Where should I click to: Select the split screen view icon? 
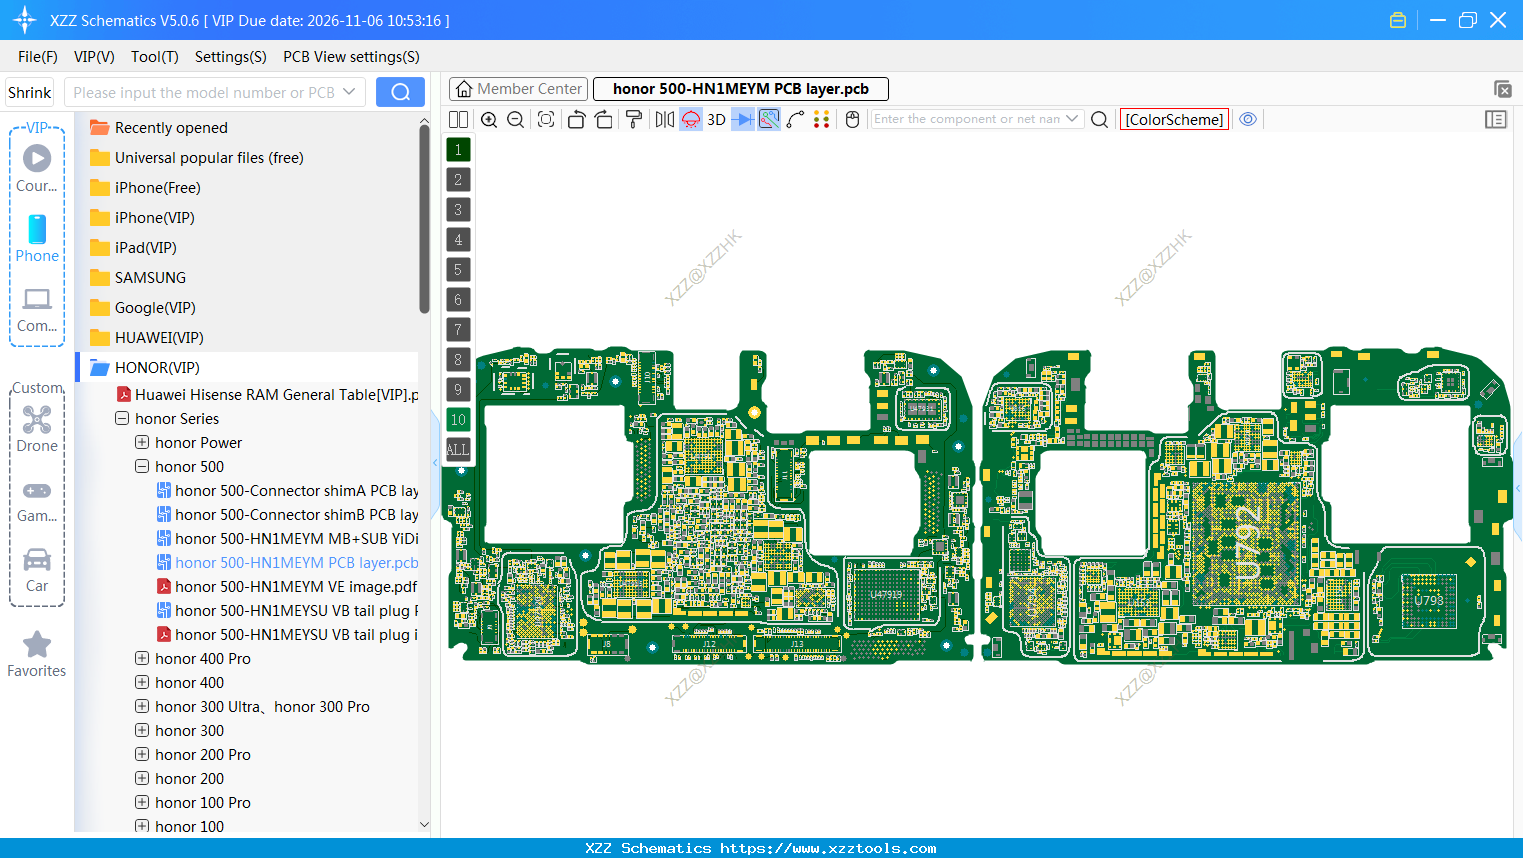pyautogui.click(x=457, y=119)
